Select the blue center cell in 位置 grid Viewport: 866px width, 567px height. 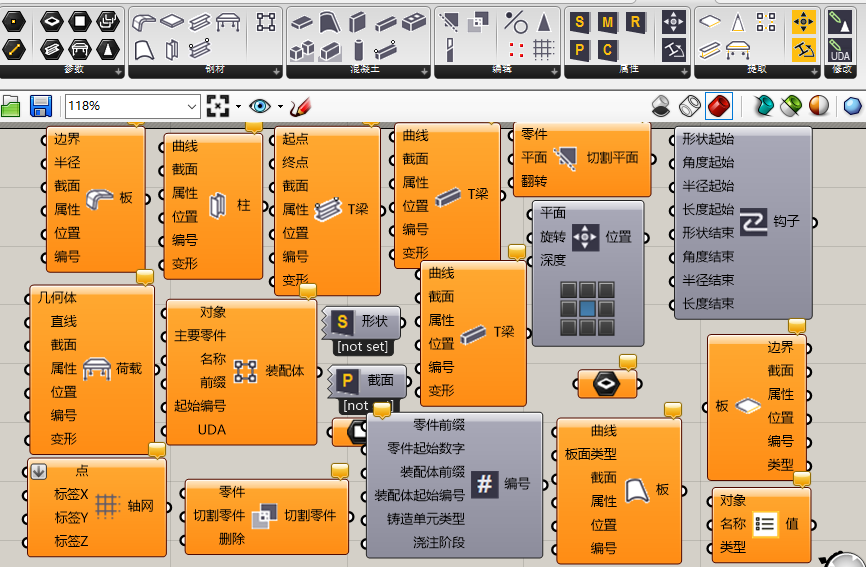point(587,309)
